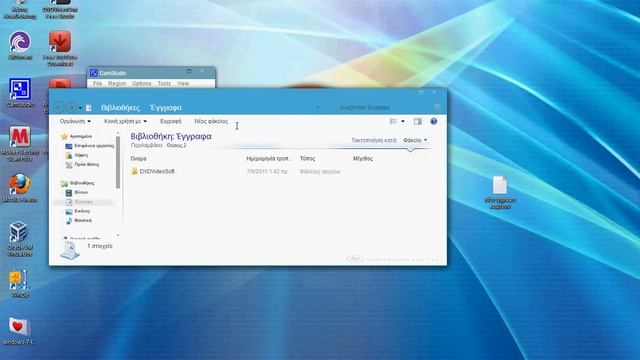Image resolution: width=640 pixels, height=360 pixels.
Task: Launch the CamStudio desktop shortcut
Action: click(20, 92)
